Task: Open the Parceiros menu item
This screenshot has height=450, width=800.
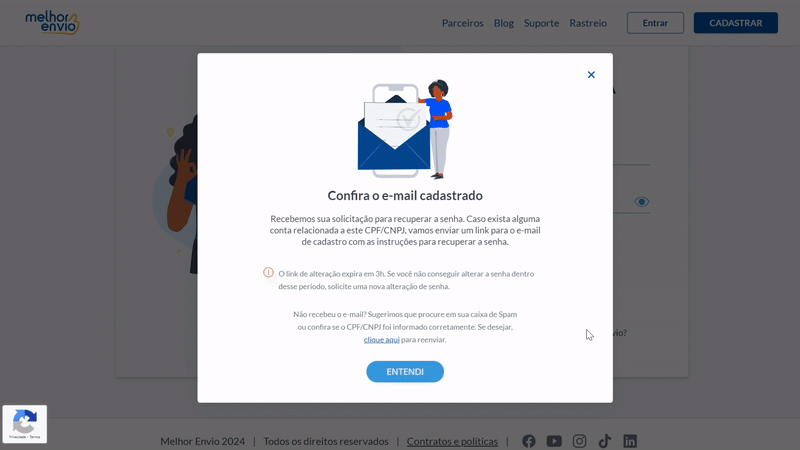Action: pos(463,23)
